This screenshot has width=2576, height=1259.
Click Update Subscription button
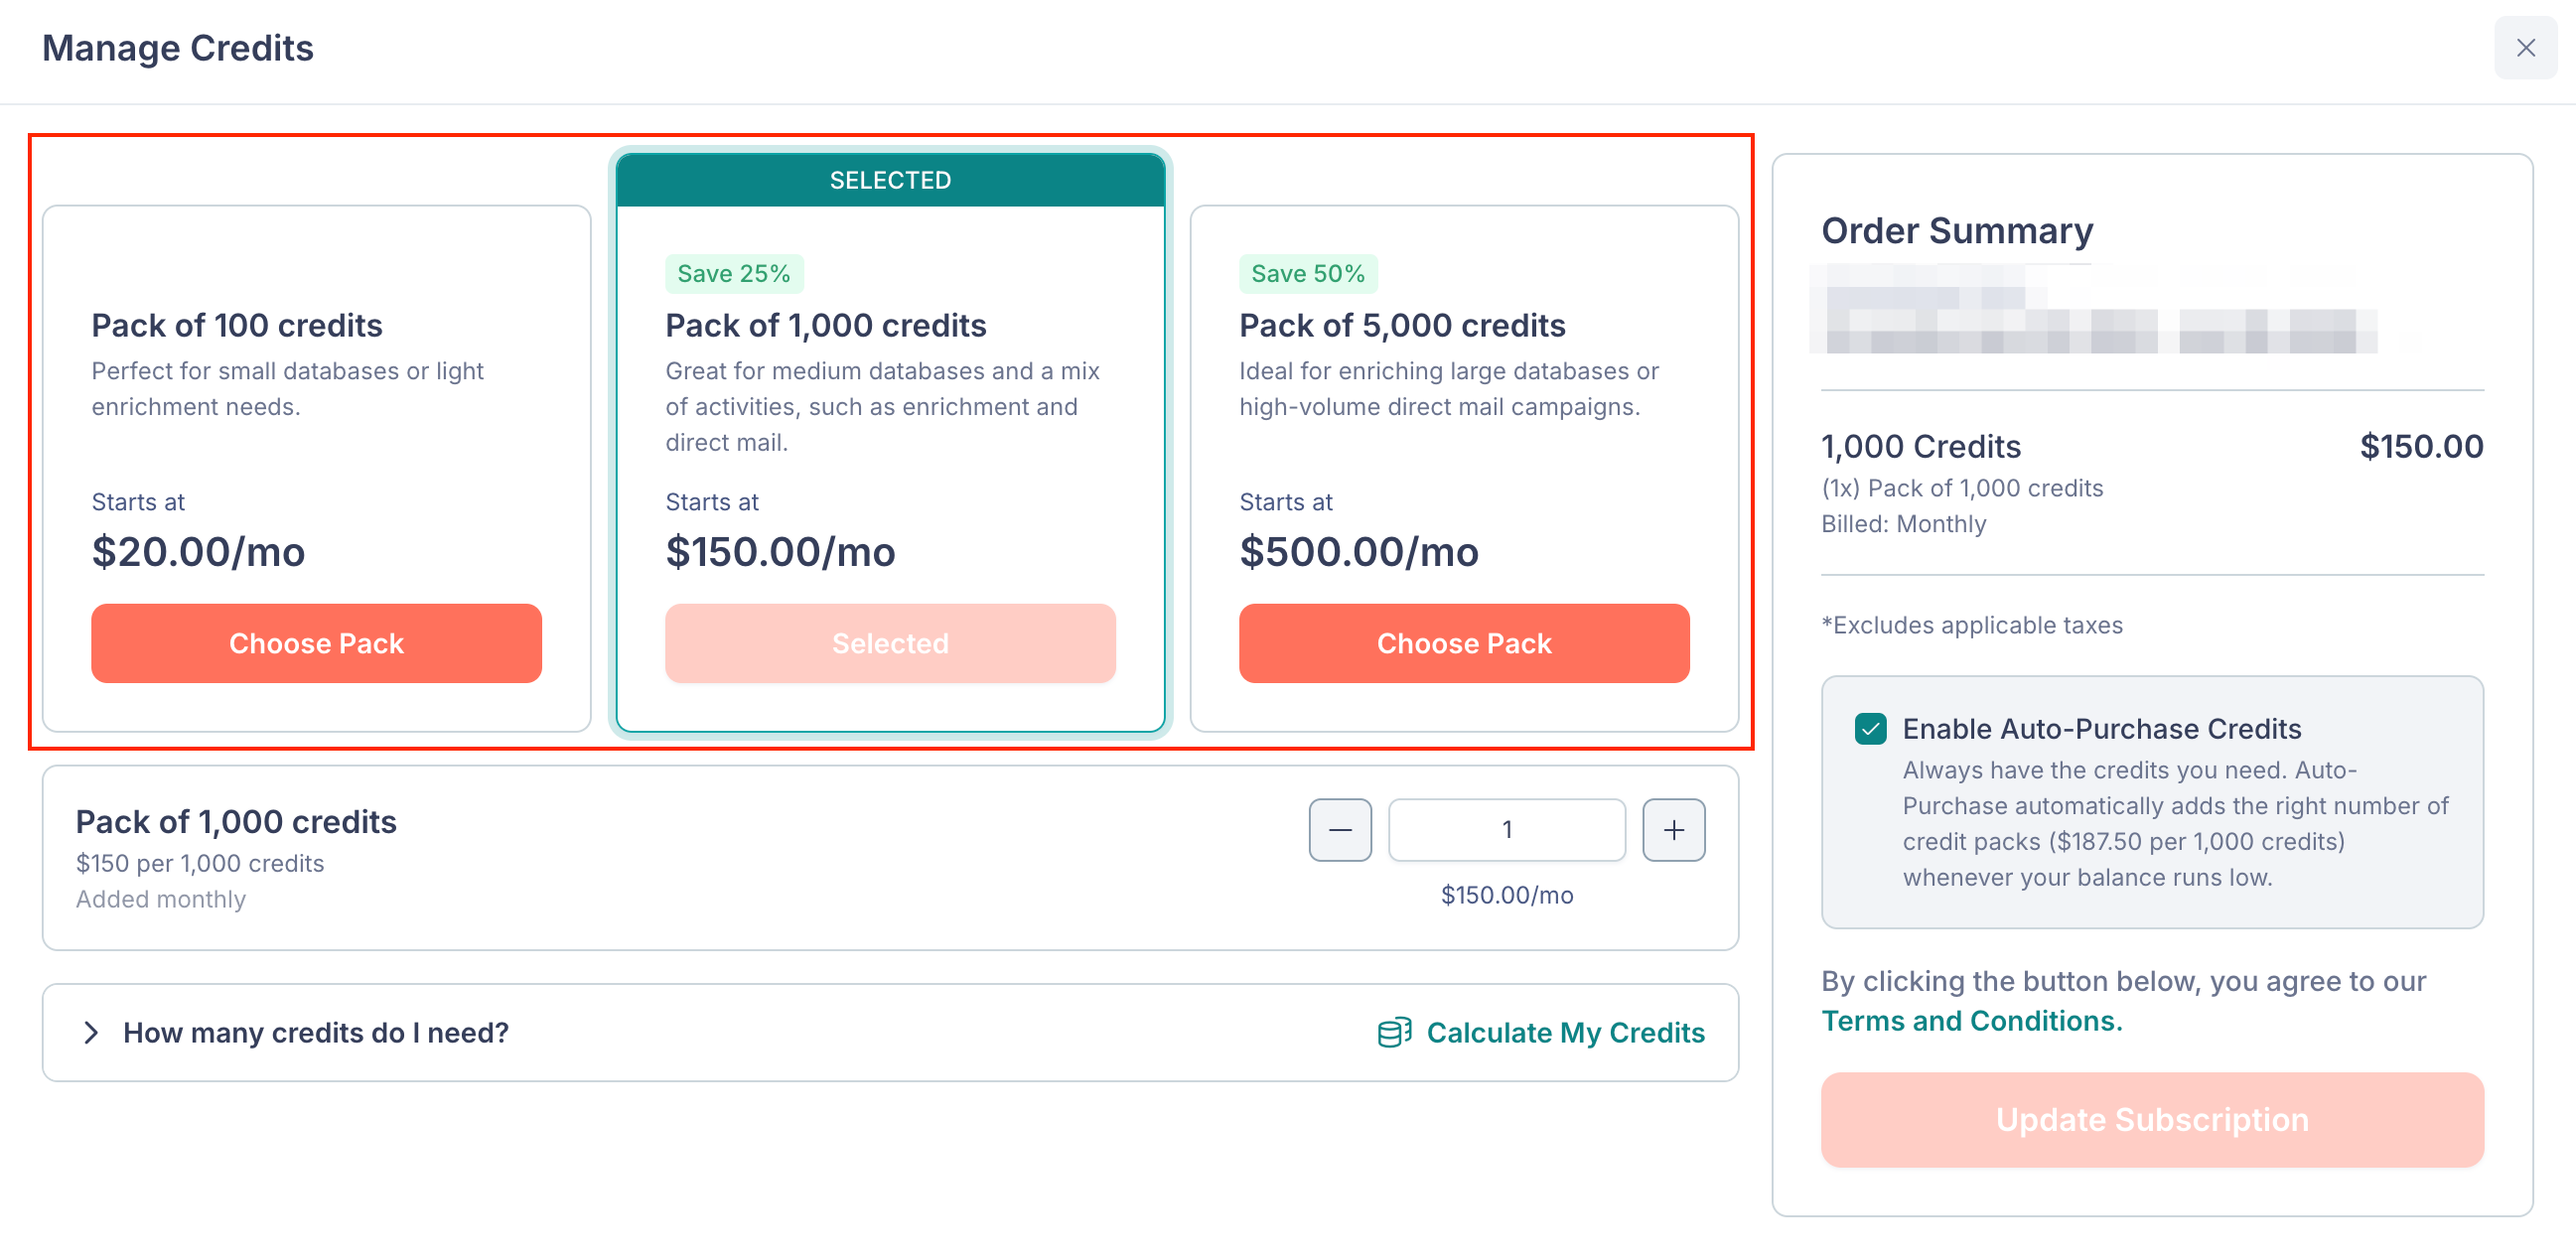click(2152, 1119)
